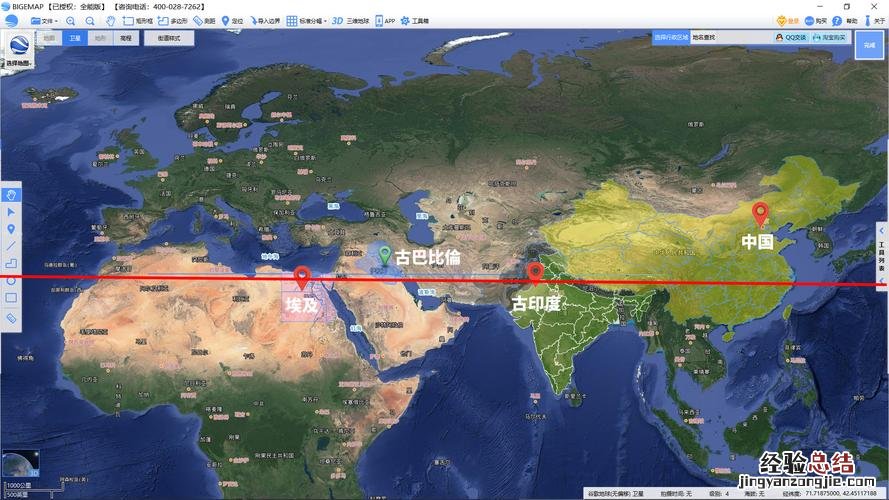Click the 定位 locate pin tool
Image resolution: width=889 pixels, height=500 pixels.
pyautogui.click(x=232, y=21)
